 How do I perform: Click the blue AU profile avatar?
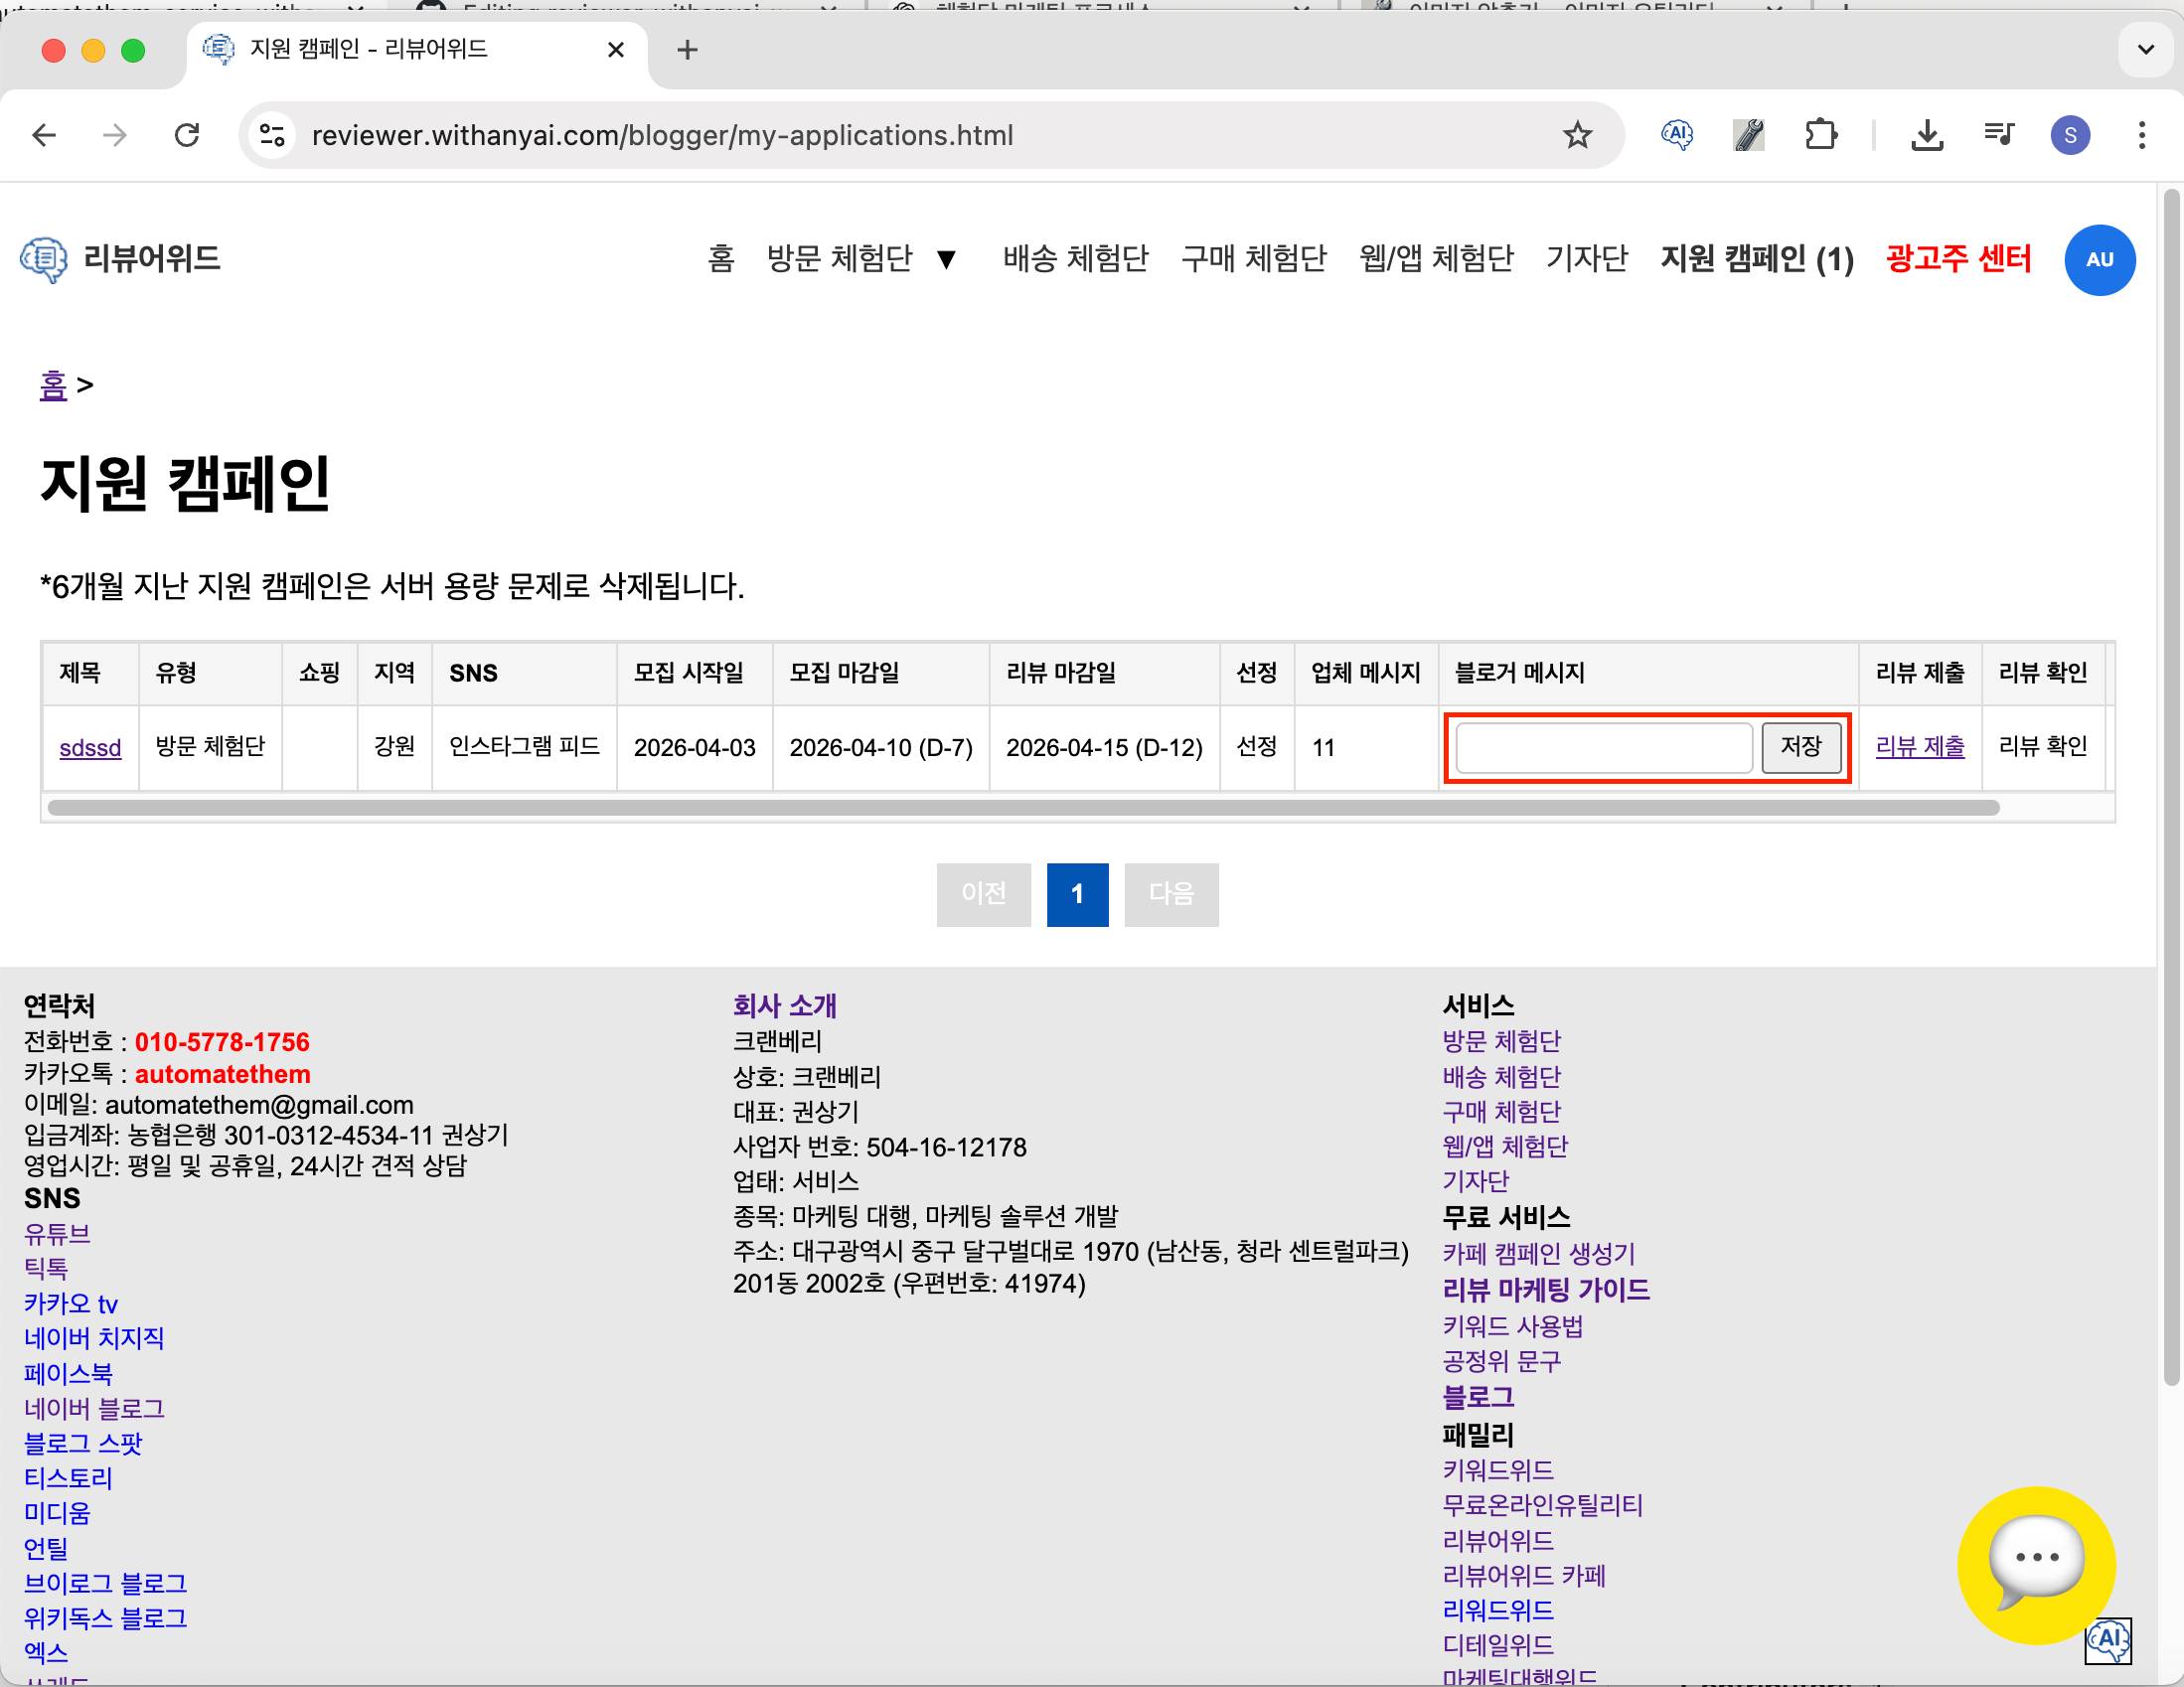(x=2098, y=260)
